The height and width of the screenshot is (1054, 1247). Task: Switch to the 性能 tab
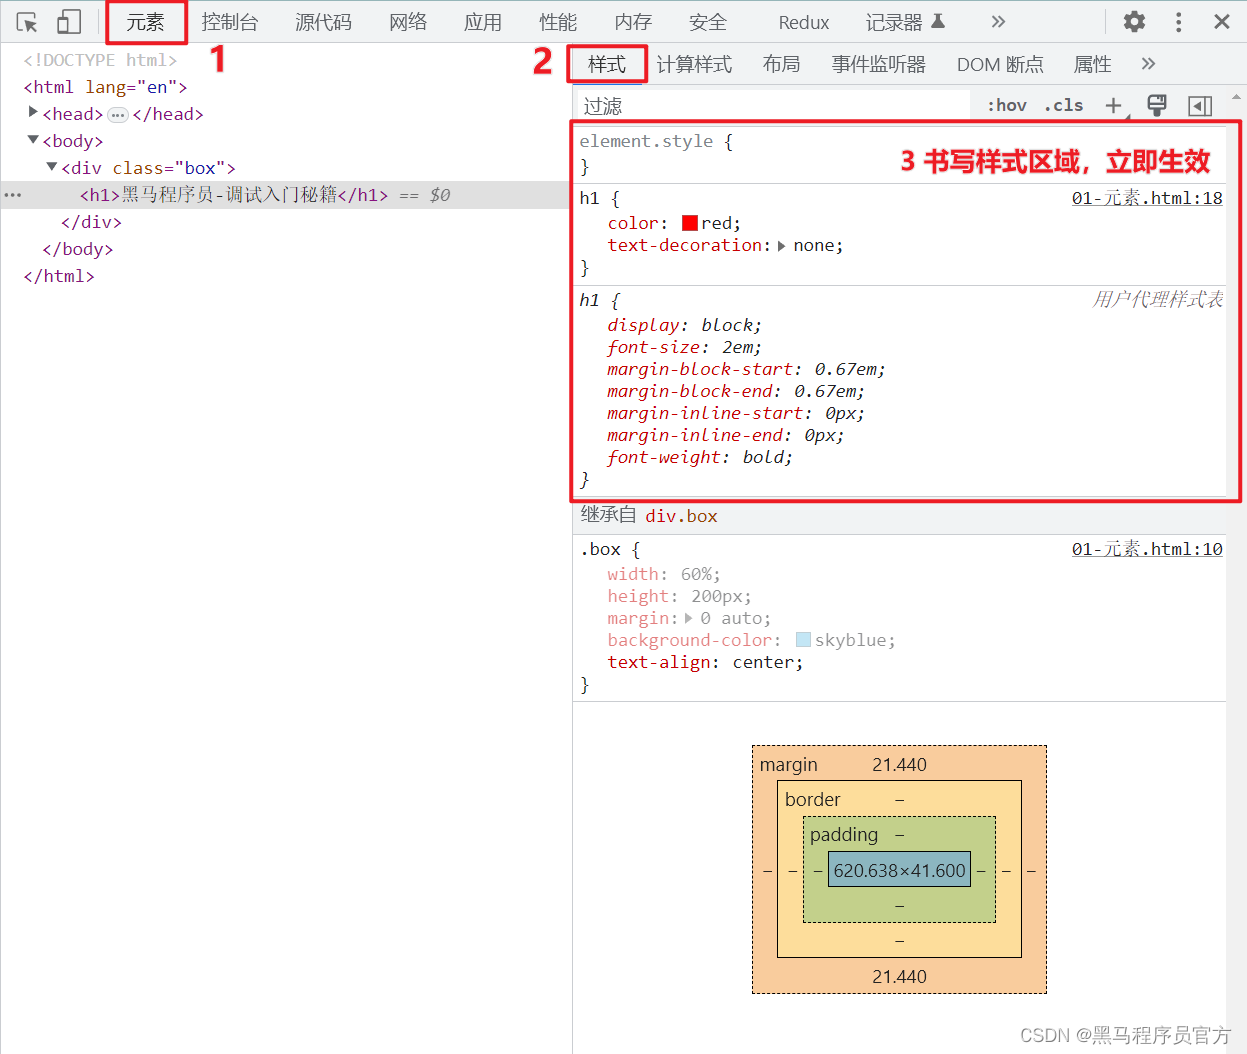pos(558,22)
